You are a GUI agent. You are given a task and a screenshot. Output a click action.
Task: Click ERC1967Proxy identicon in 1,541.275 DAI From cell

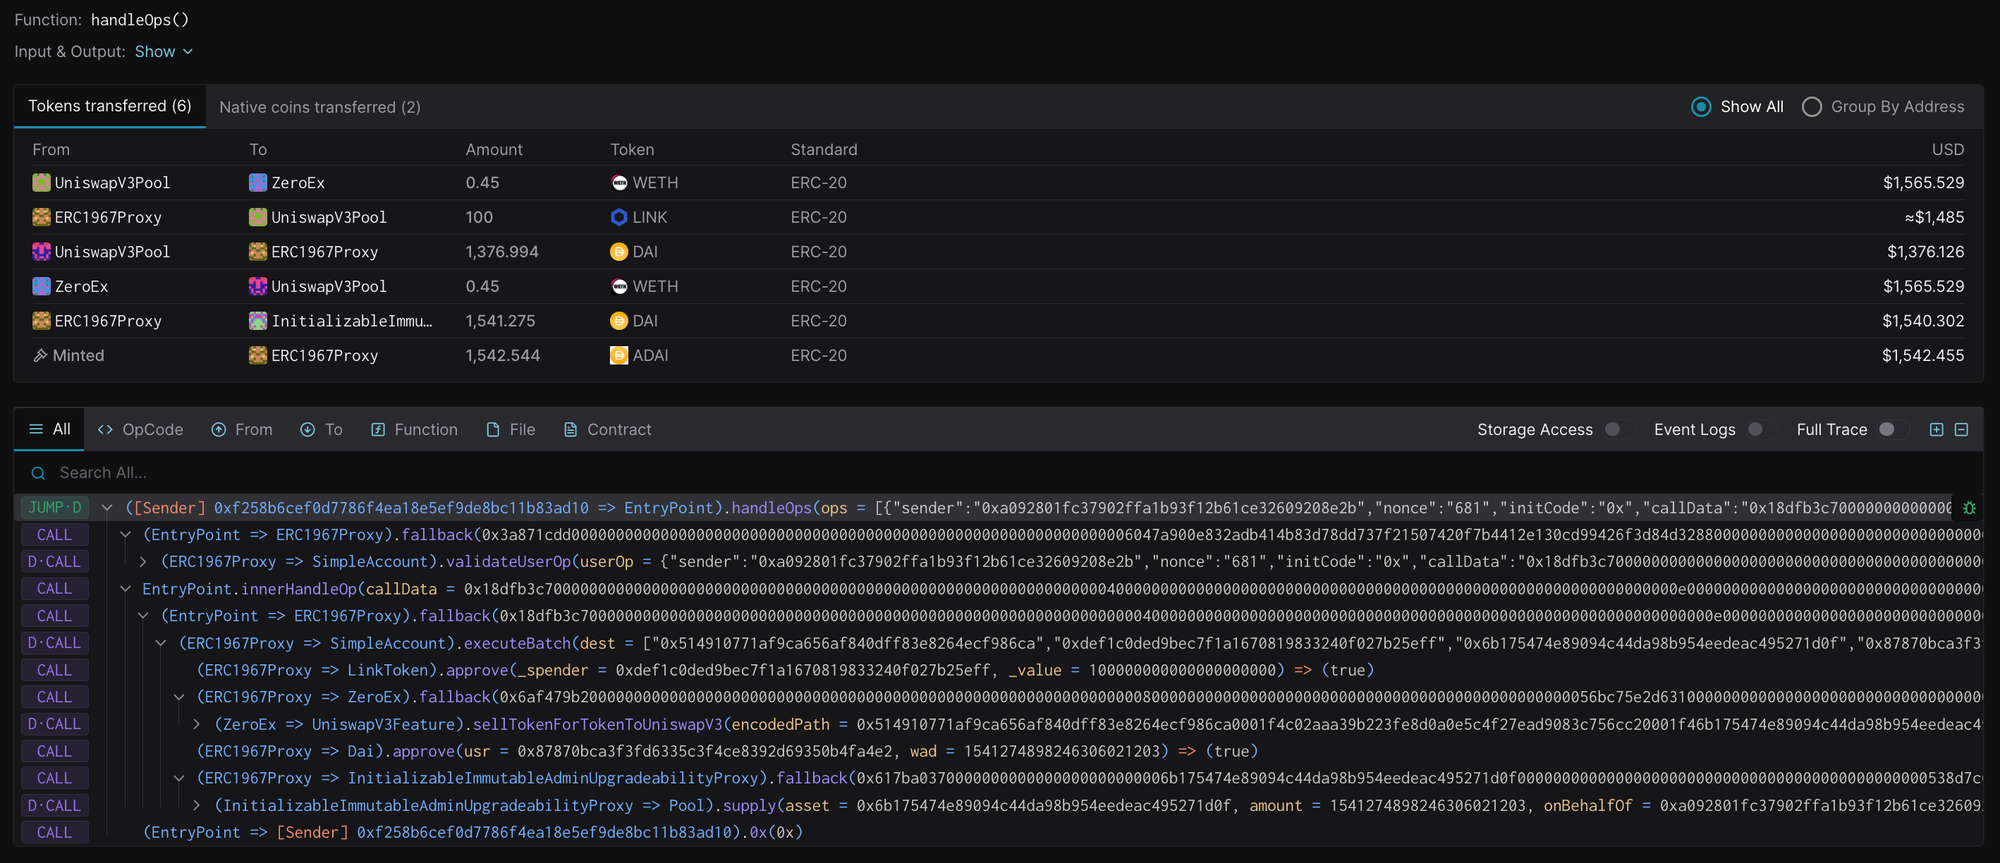41,321
